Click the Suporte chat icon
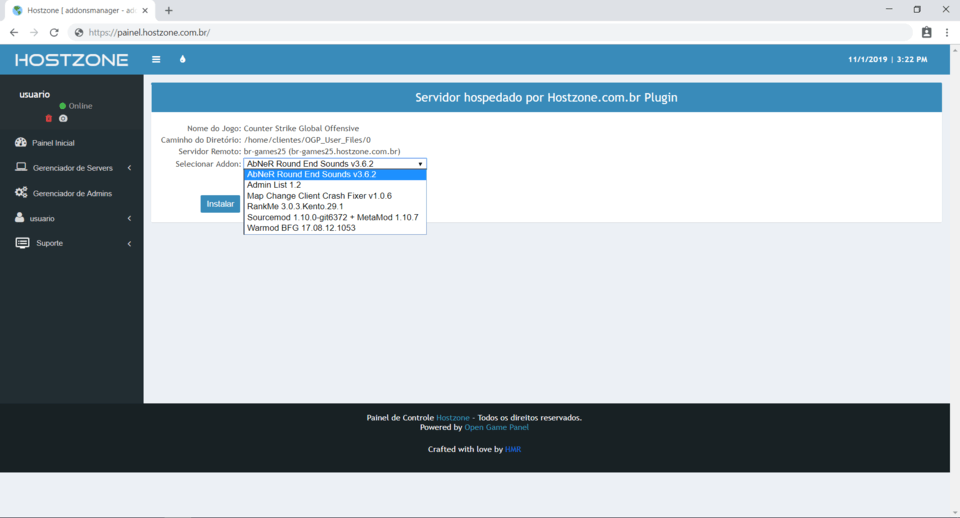 click(x=22, y=243)
